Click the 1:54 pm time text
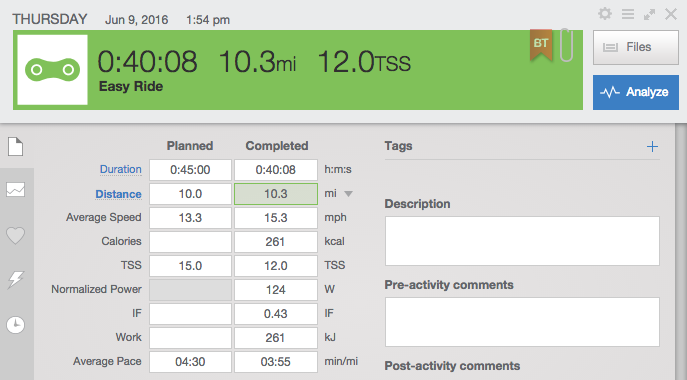The image size is (687, 380). click(208, 20)
